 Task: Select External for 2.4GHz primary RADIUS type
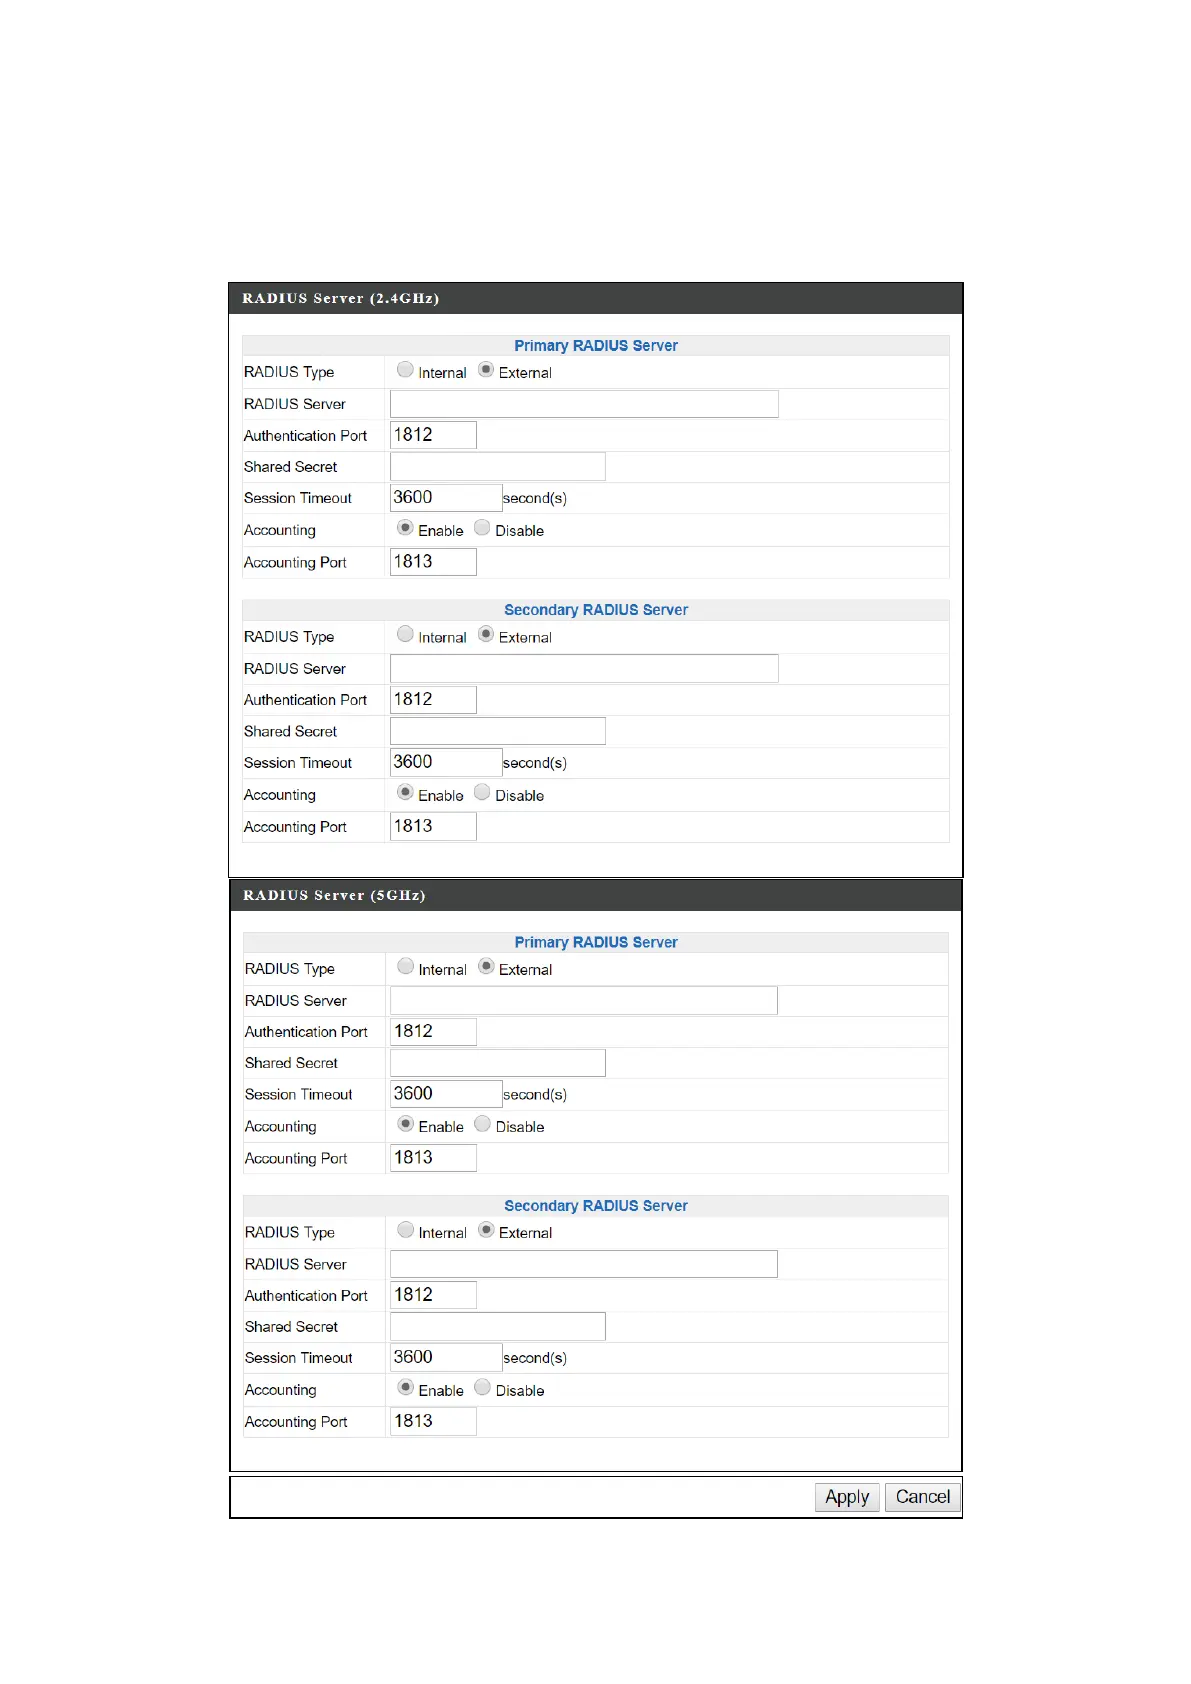[x=486, y=370]
